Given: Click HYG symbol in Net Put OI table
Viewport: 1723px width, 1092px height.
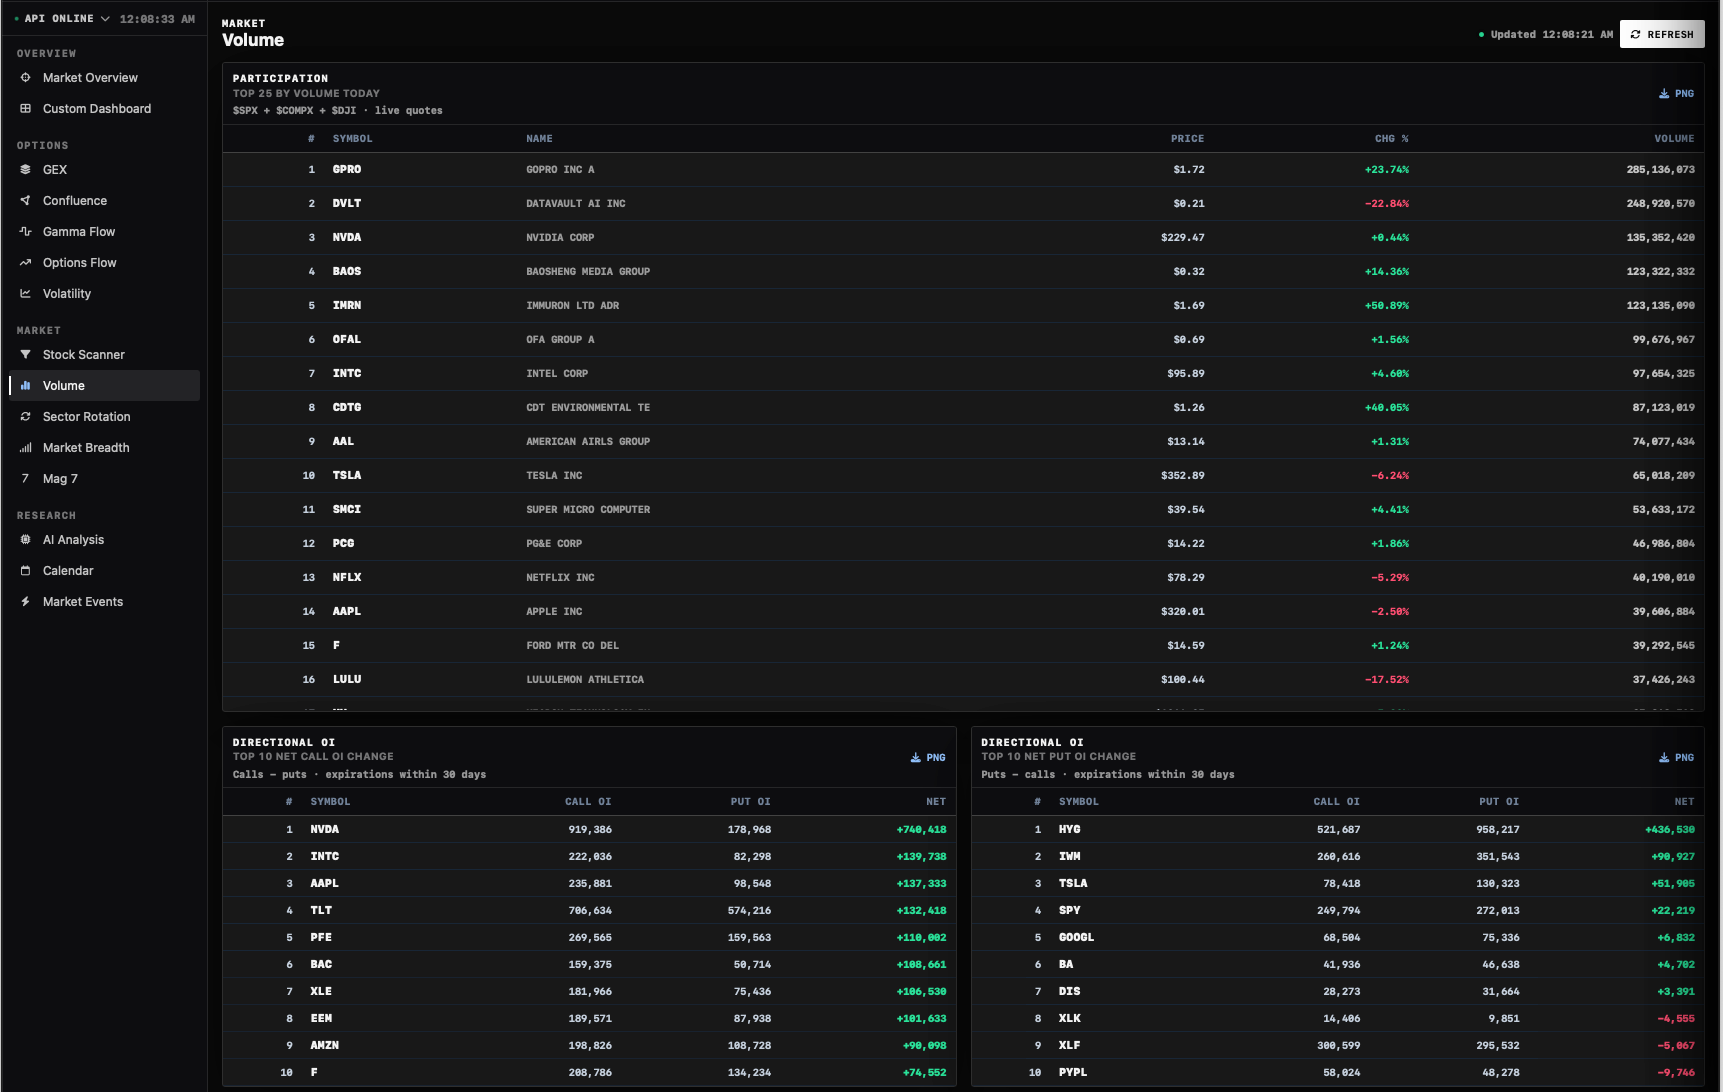Looking at the screenshot, I should click(1070, 829).
